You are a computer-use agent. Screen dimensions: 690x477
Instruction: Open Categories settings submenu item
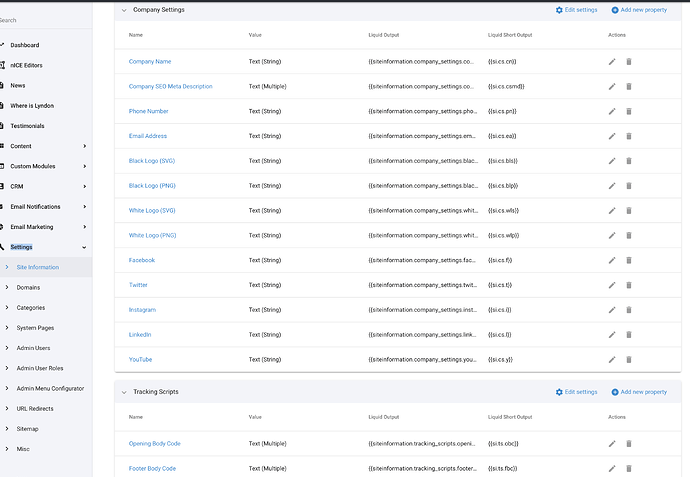click(x=31, y=308)
